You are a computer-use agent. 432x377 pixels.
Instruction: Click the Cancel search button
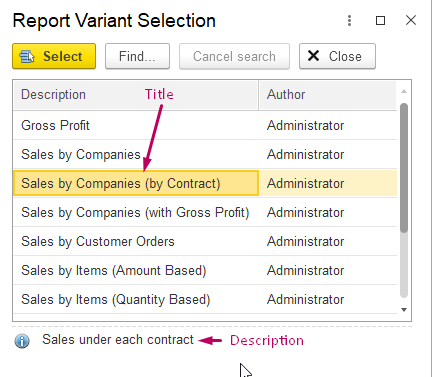pos(234,56)
